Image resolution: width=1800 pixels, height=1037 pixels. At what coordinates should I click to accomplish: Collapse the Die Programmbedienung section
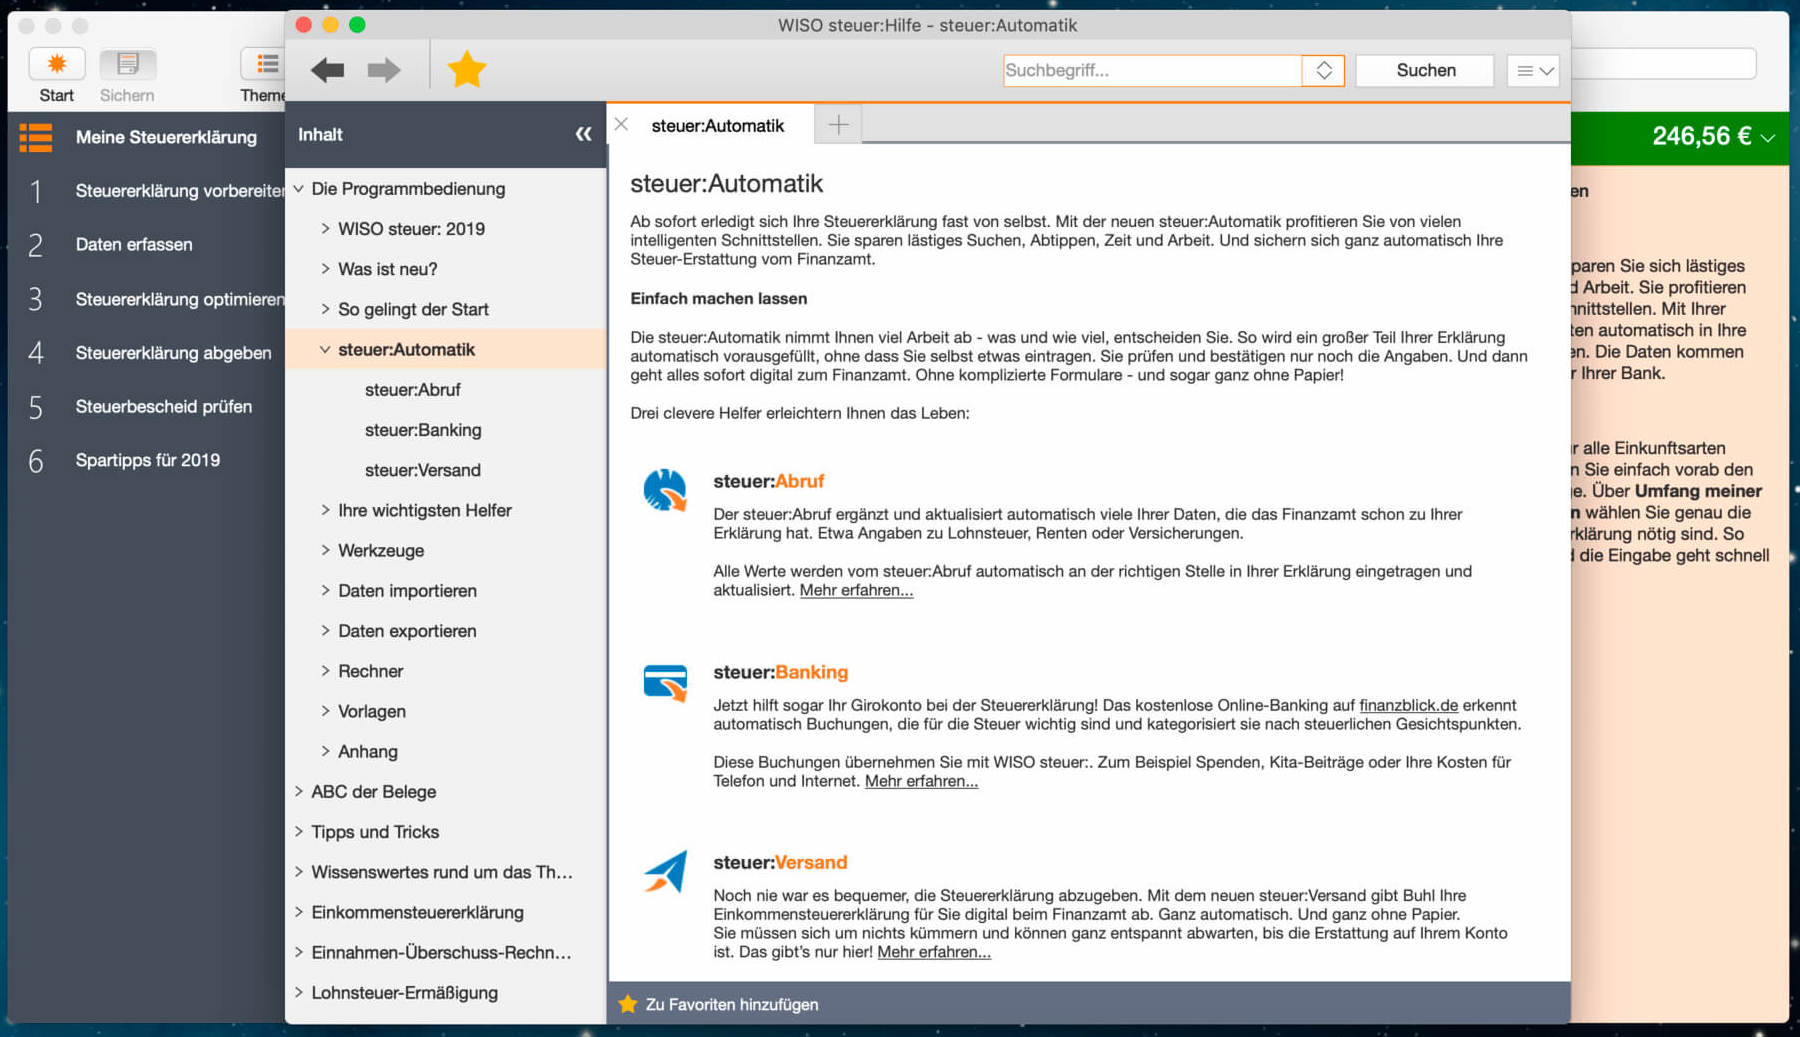point(299,188)
